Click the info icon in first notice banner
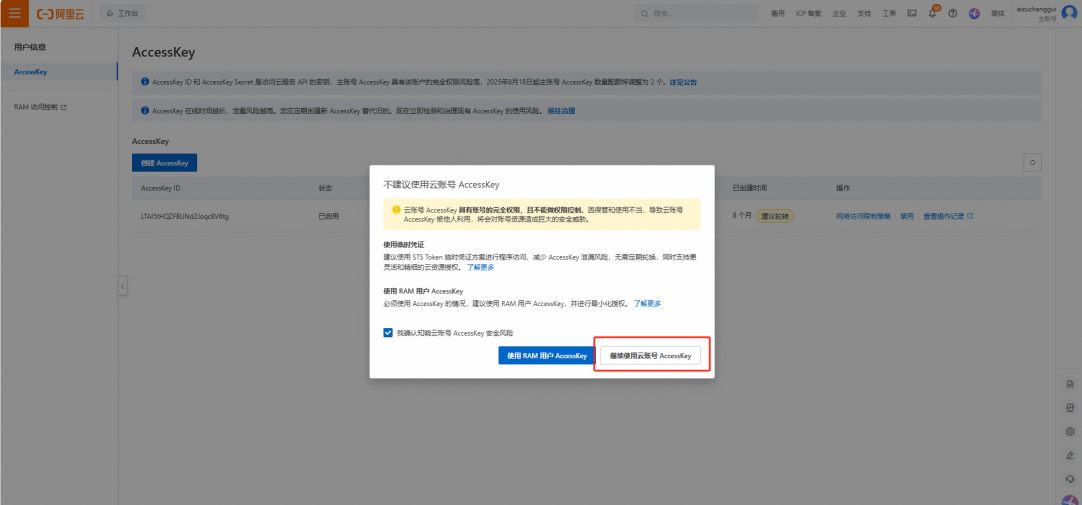This screenshot has height=505, width=1082. tap(145, 81)
